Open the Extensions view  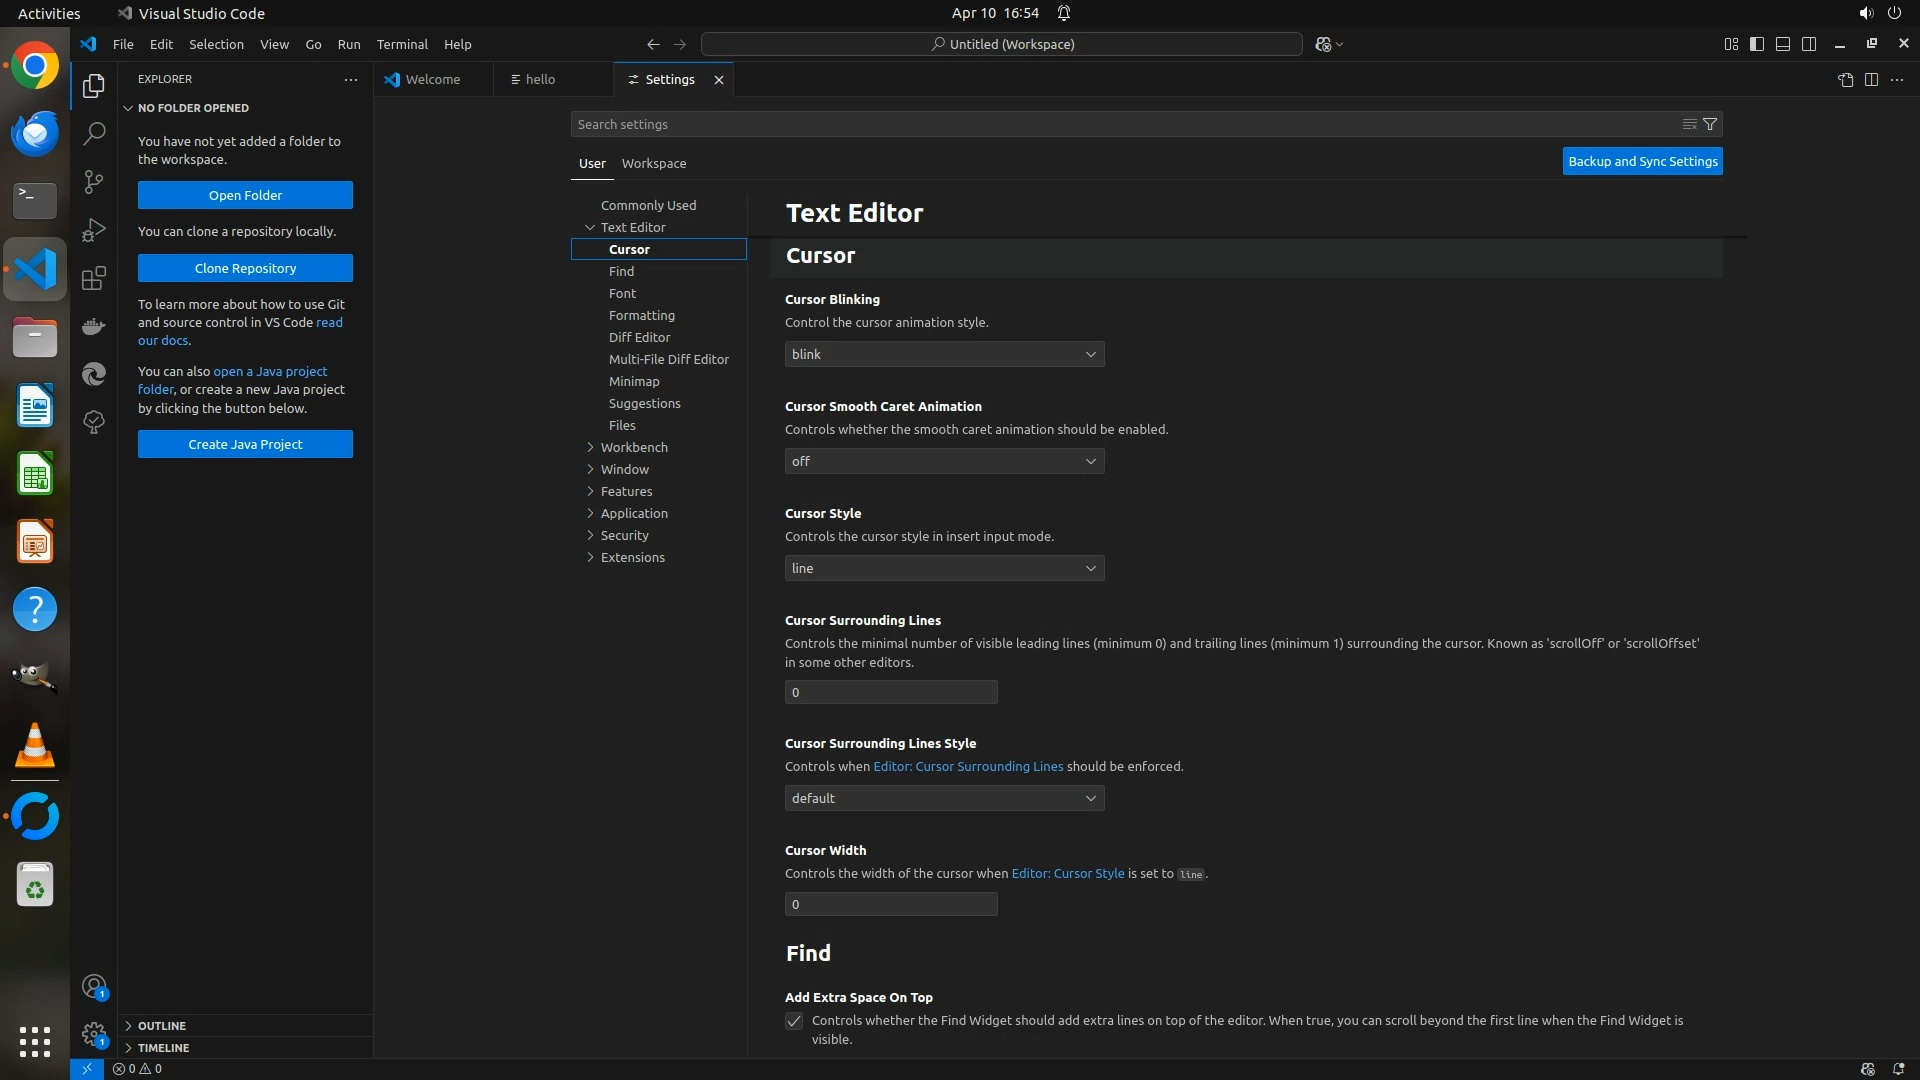coord(94,278)
